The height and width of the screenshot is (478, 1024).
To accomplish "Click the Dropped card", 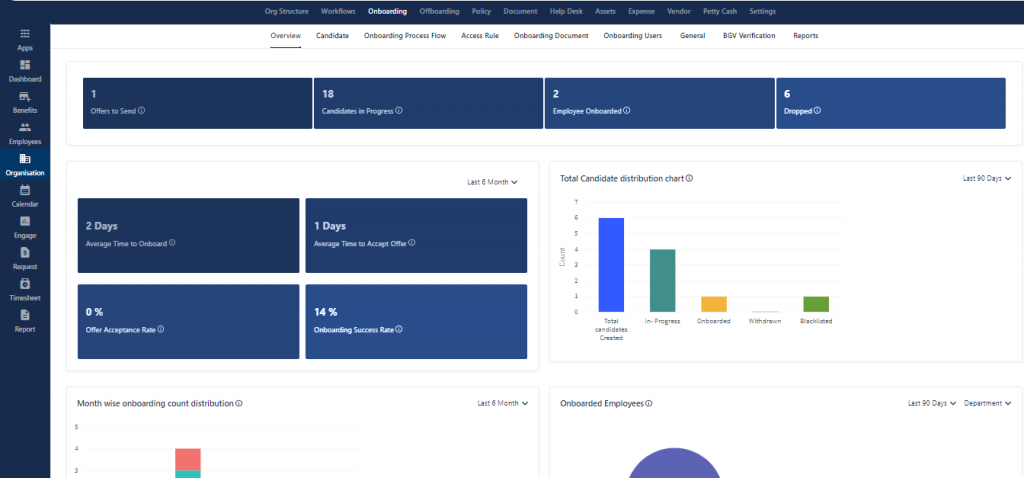I will click(891, 103).
